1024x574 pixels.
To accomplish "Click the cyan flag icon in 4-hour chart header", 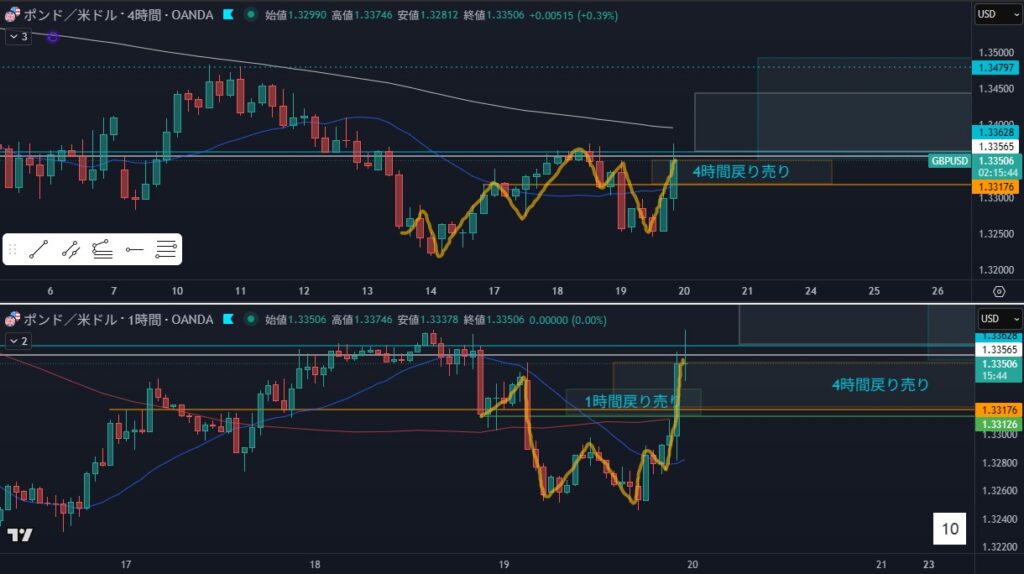I will coord(229,15).
